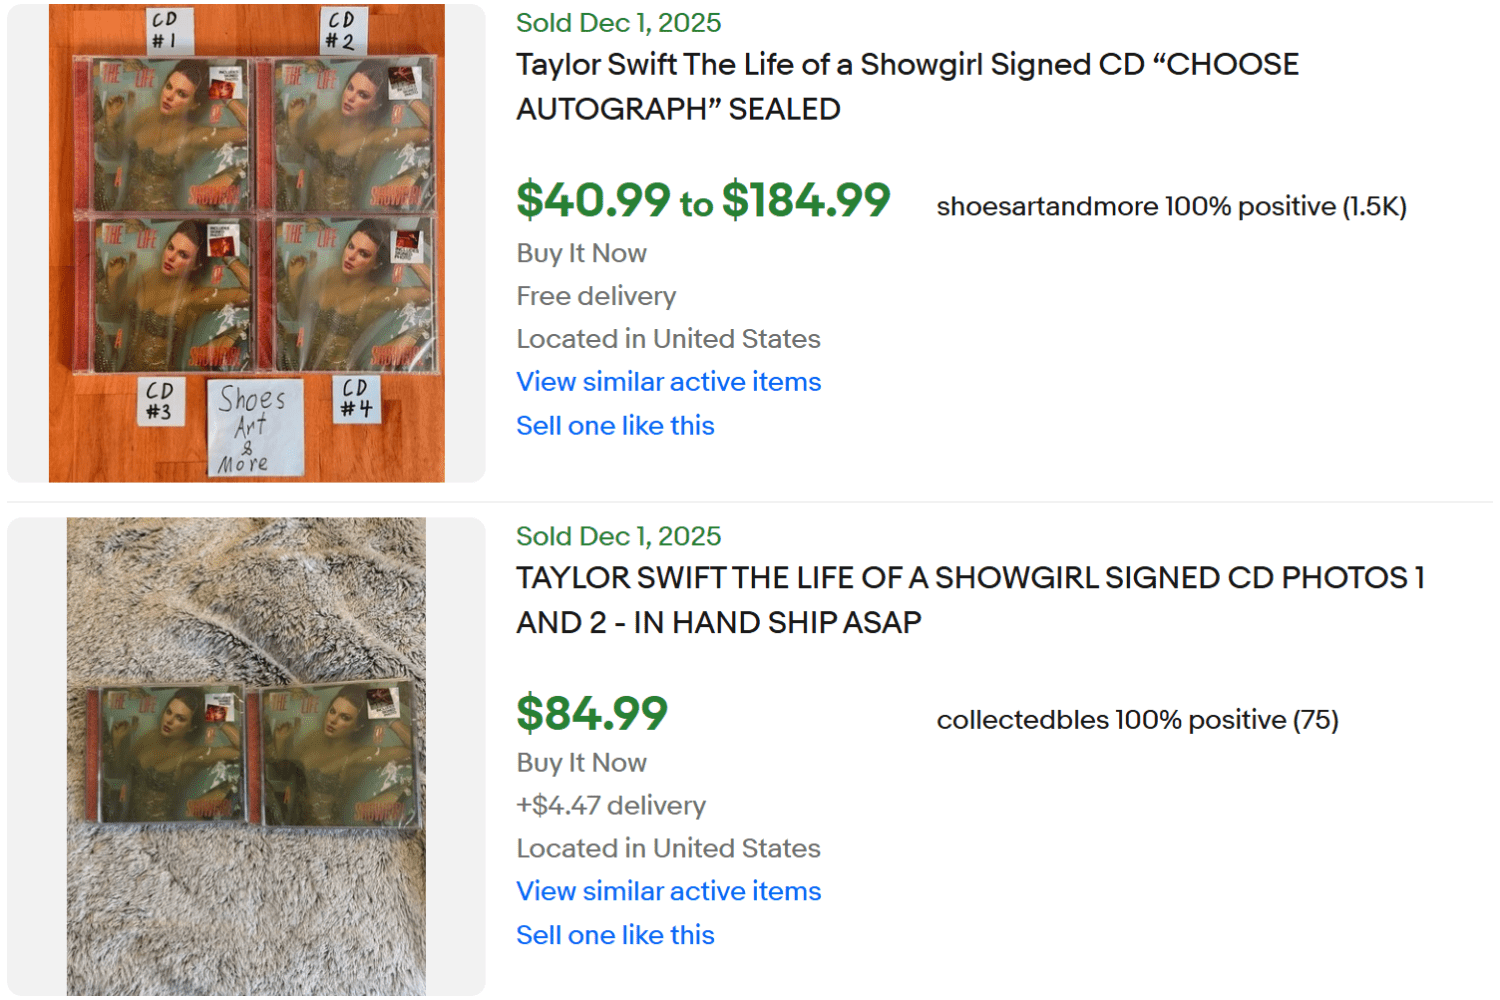The width and height of the screenshot is (1500, 1000).
Task: Click "Buy It Now" under the second listing
Action: tap(580, 762)
